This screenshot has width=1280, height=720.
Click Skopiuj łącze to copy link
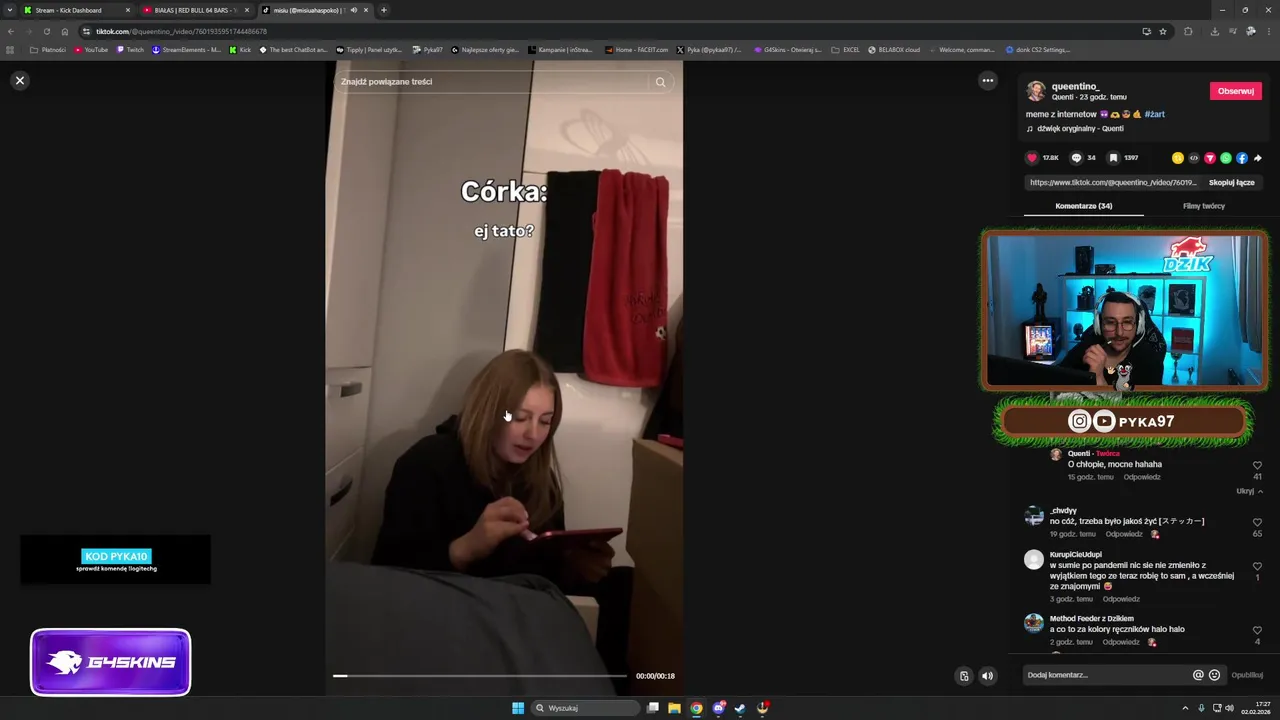click(1231, 183)
